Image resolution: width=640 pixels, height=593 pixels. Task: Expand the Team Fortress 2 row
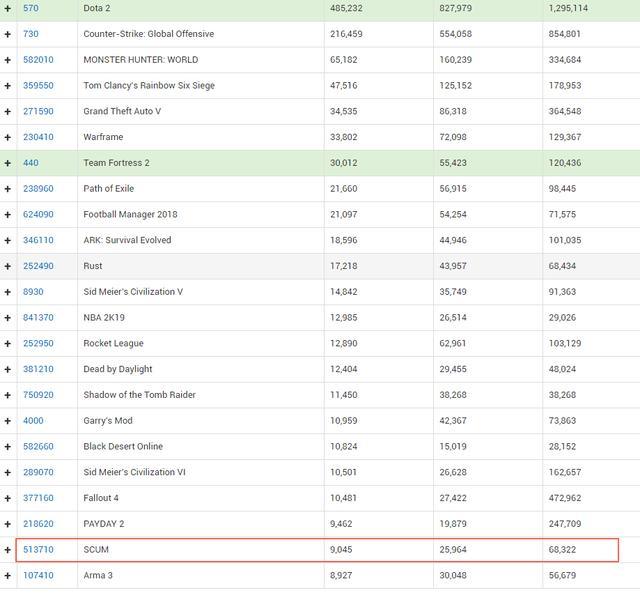7,163
